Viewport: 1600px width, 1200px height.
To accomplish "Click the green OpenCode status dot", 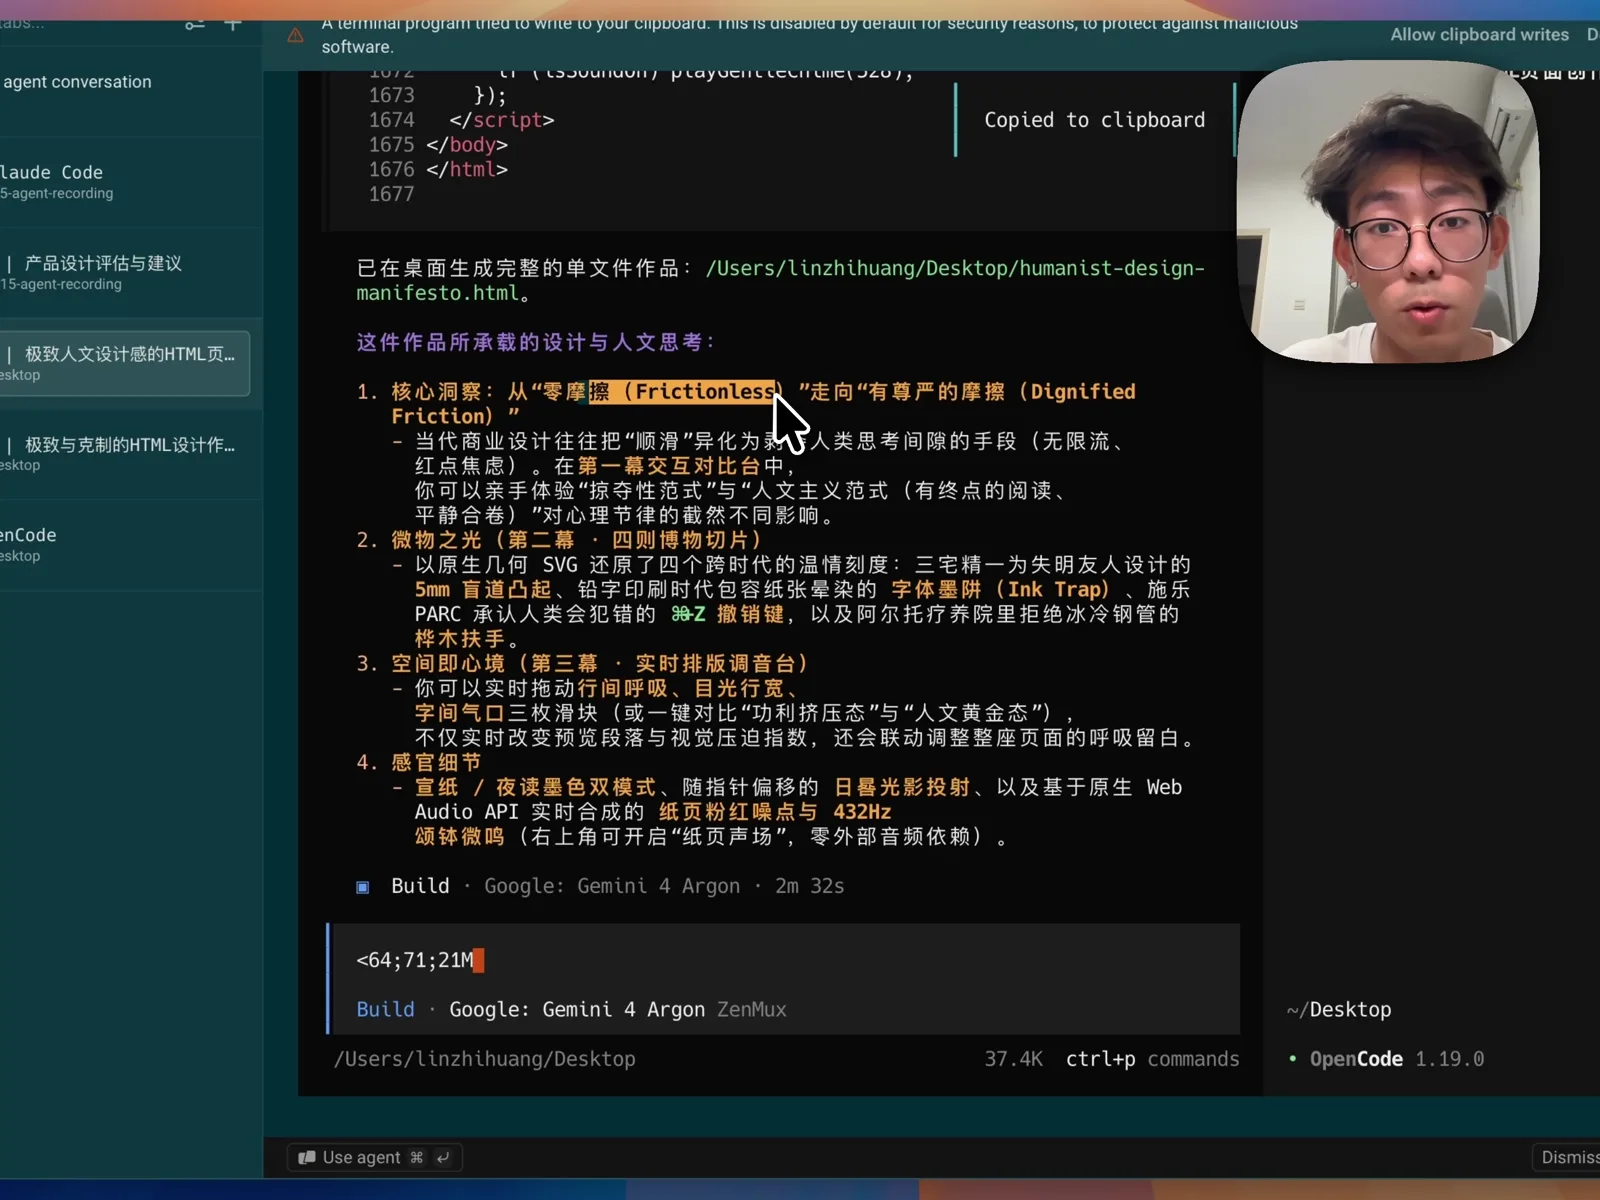I will (1293, 1059).
